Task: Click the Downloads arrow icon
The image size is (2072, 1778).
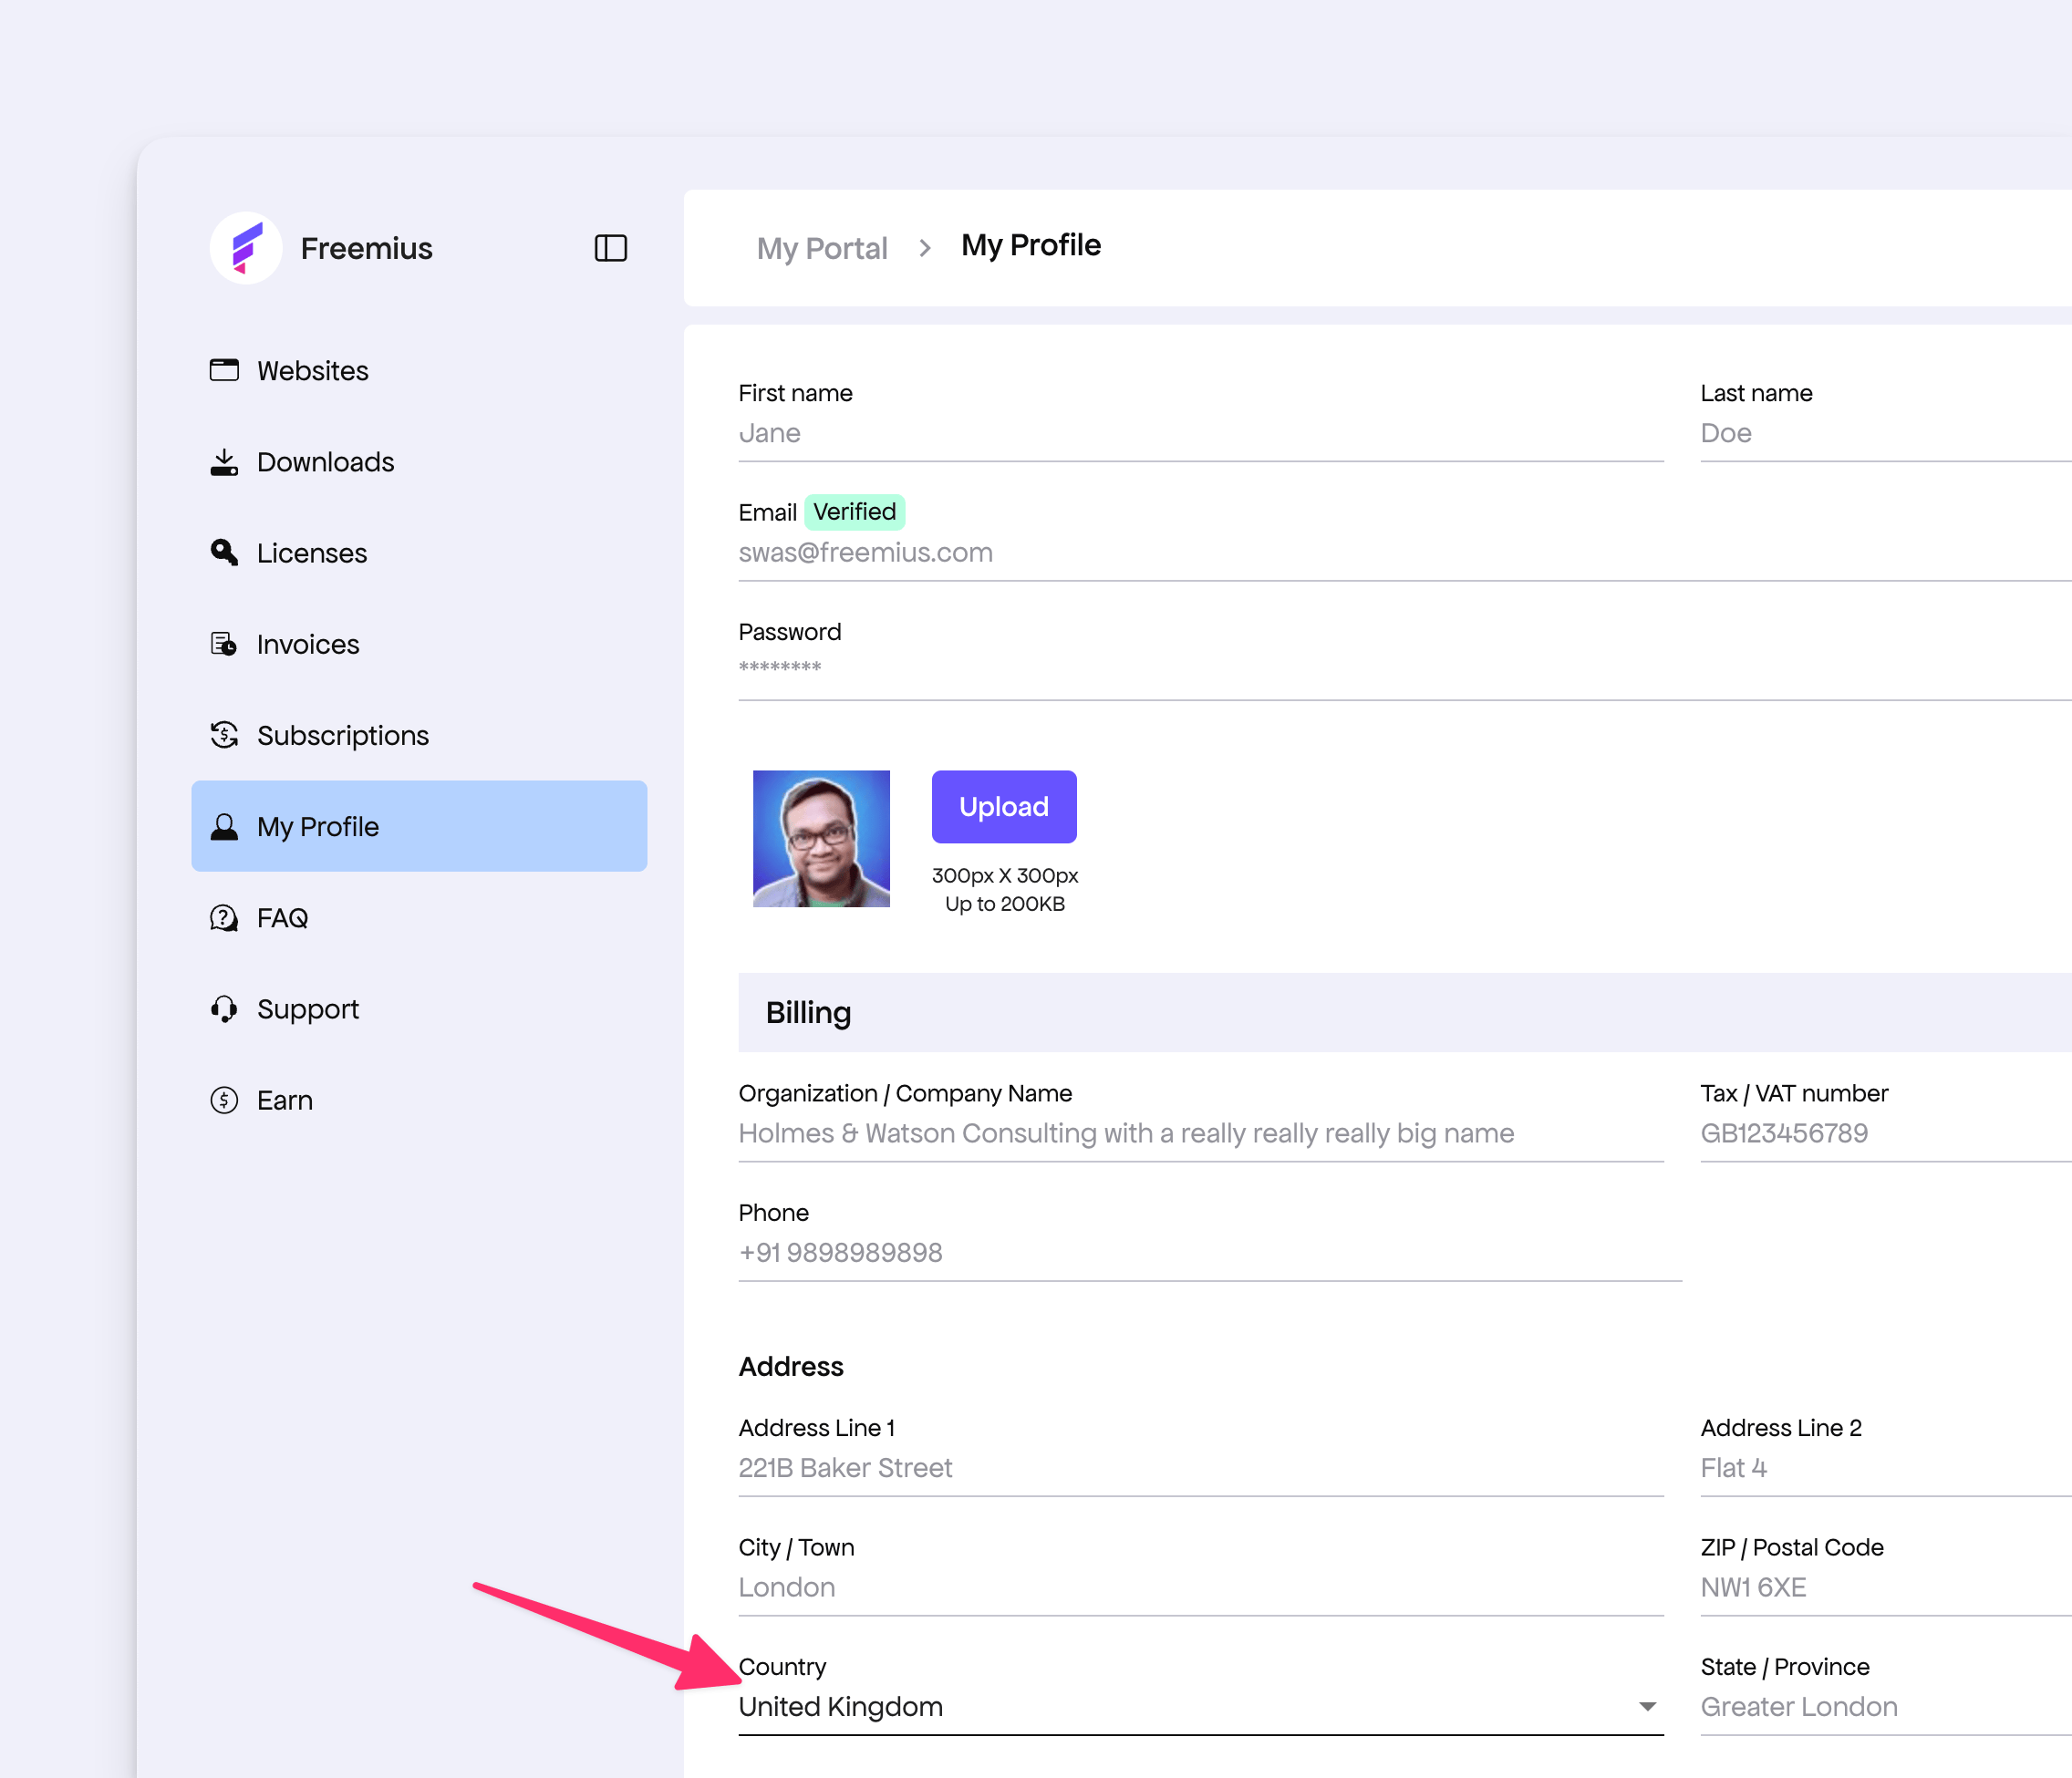Action: 224,462
